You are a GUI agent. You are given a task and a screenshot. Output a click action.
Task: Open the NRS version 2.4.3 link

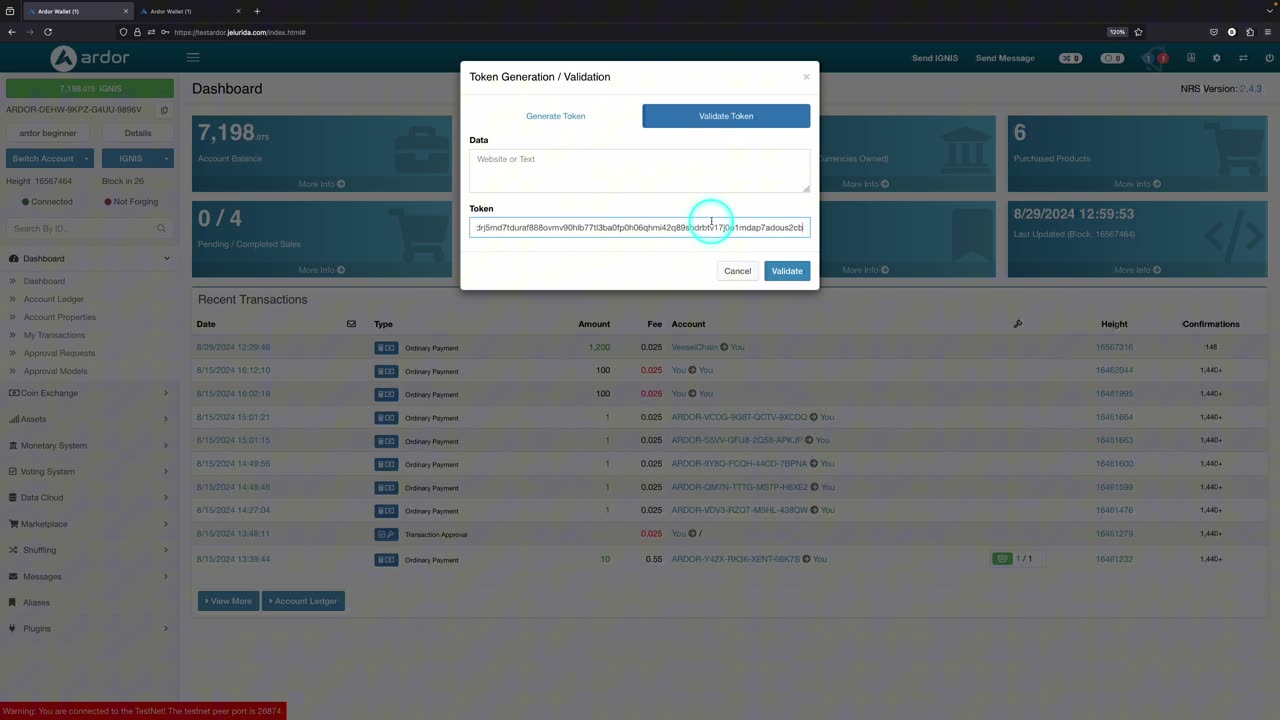[1250, 89]
